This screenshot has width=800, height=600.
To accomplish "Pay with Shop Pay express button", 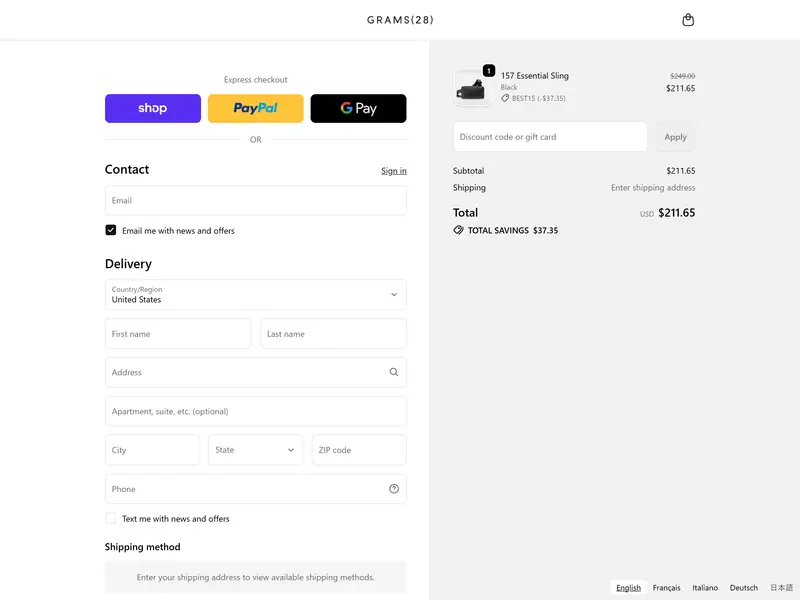I will tap(153, 108).
